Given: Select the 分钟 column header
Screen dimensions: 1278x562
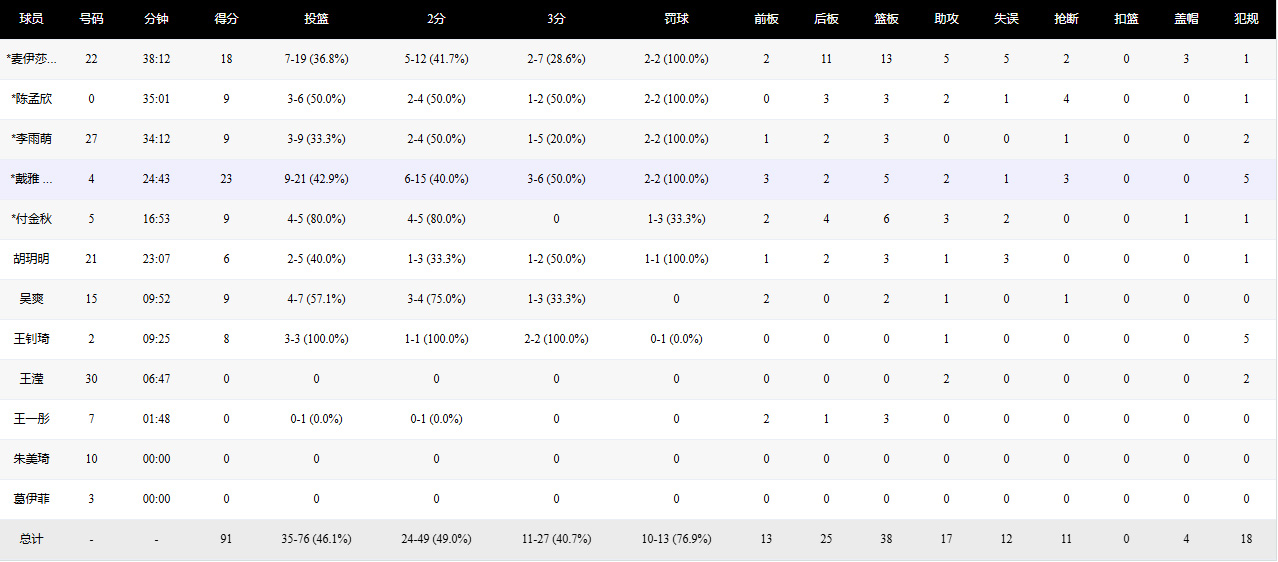Looking at the screenshot, I should click(x=156, y=19).
